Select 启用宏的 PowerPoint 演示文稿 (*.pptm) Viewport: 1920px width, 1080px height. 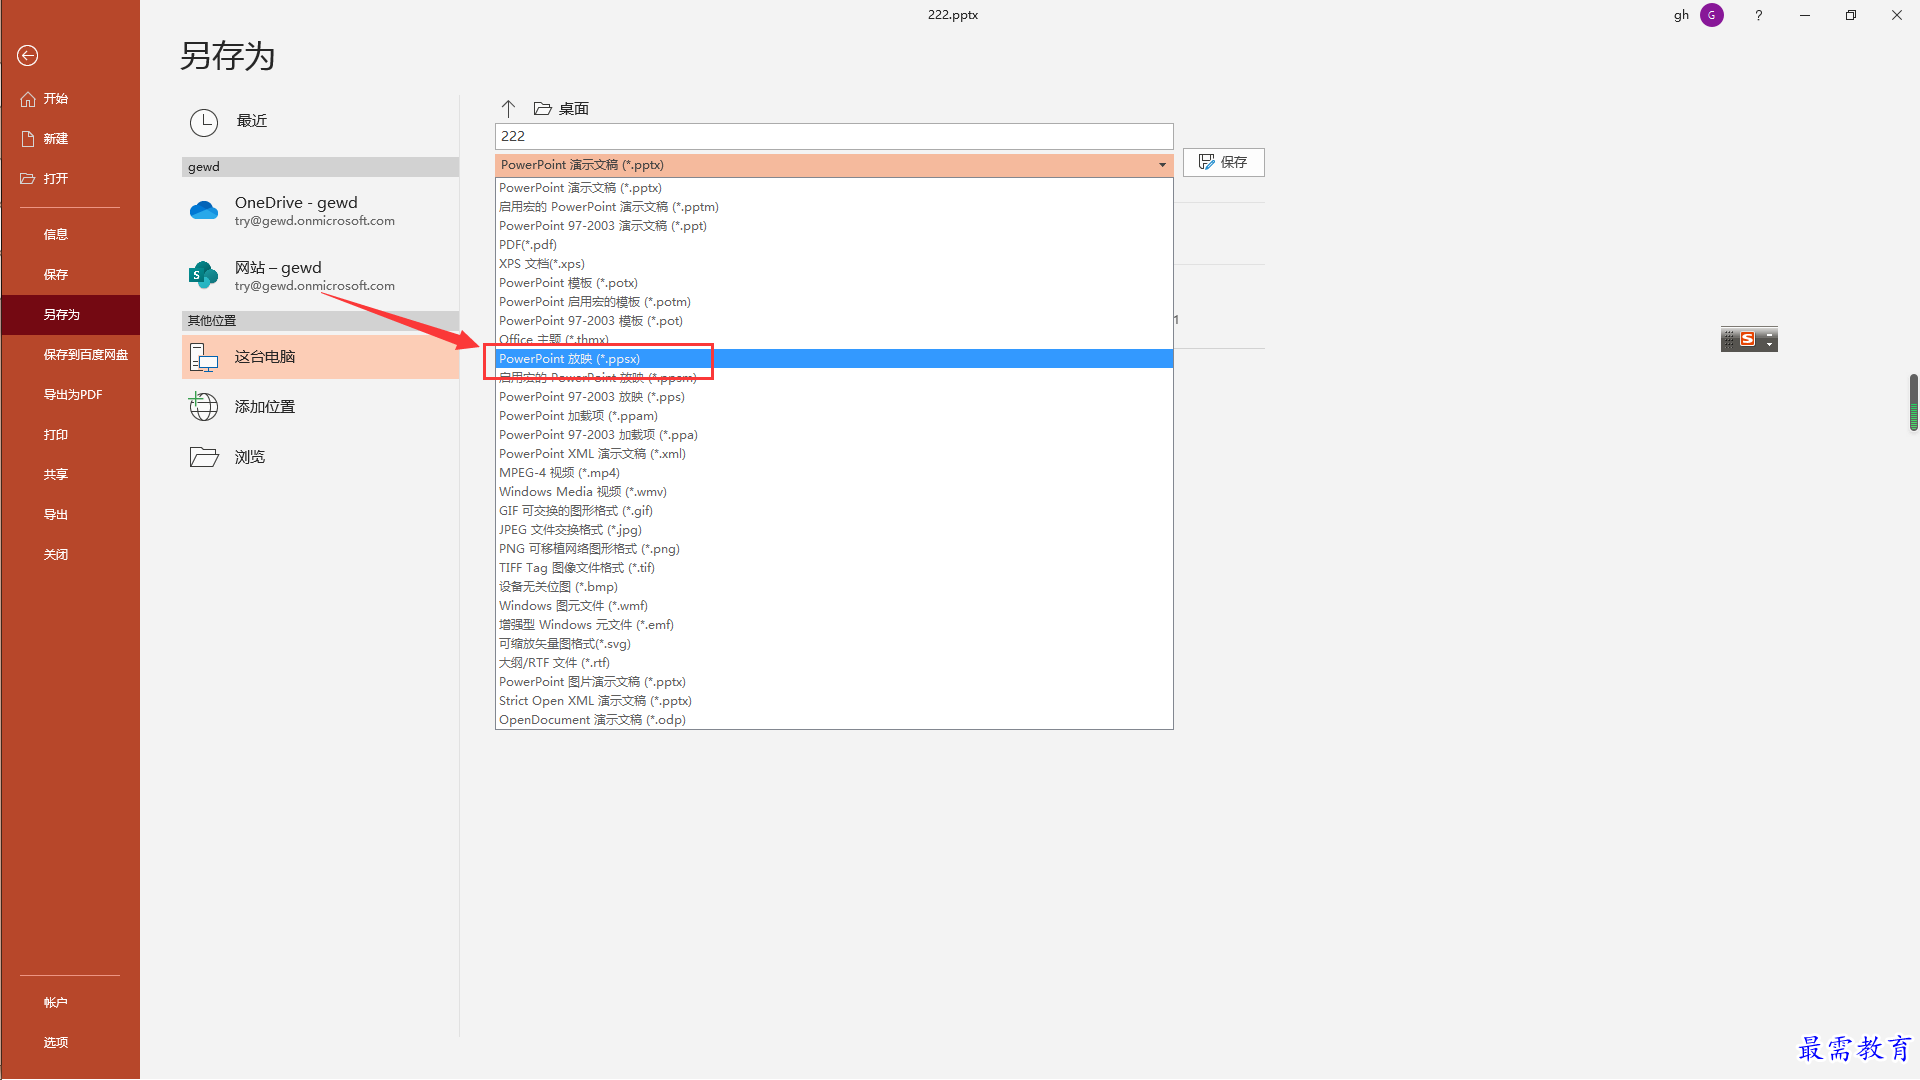(x=834, y=207)
